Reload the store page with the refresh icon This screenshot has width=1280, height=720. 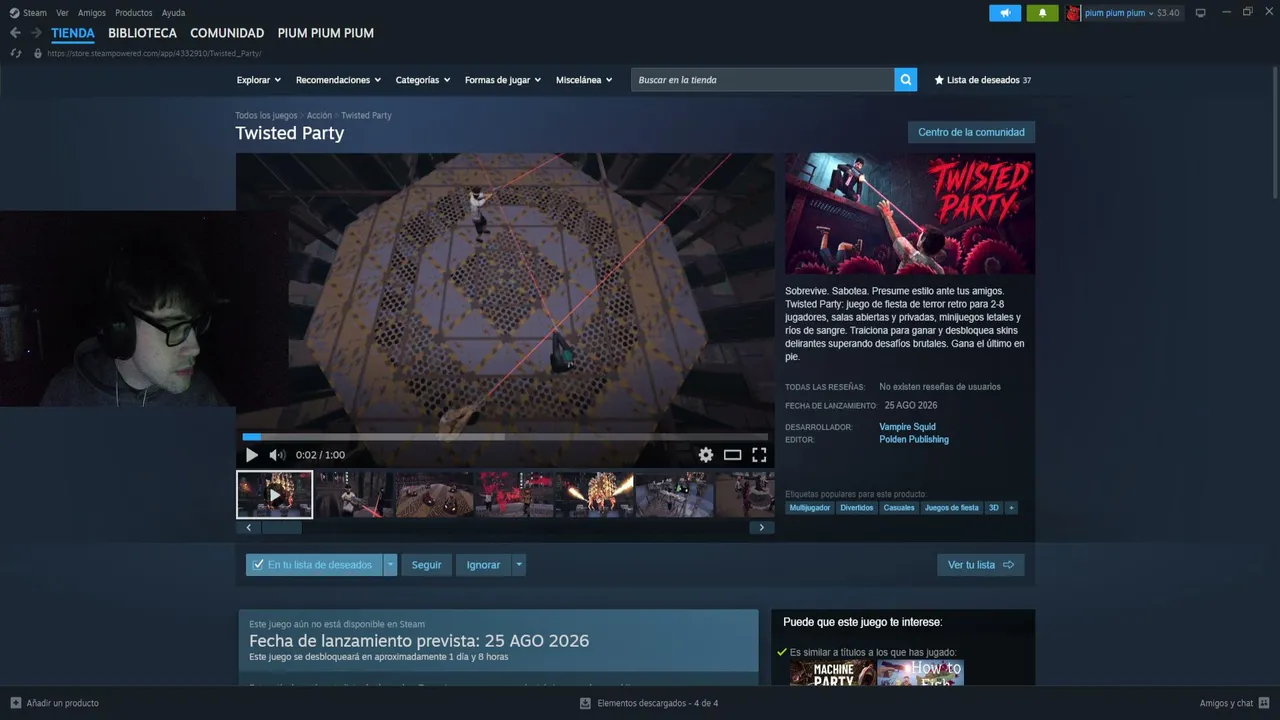click(16, 53)
